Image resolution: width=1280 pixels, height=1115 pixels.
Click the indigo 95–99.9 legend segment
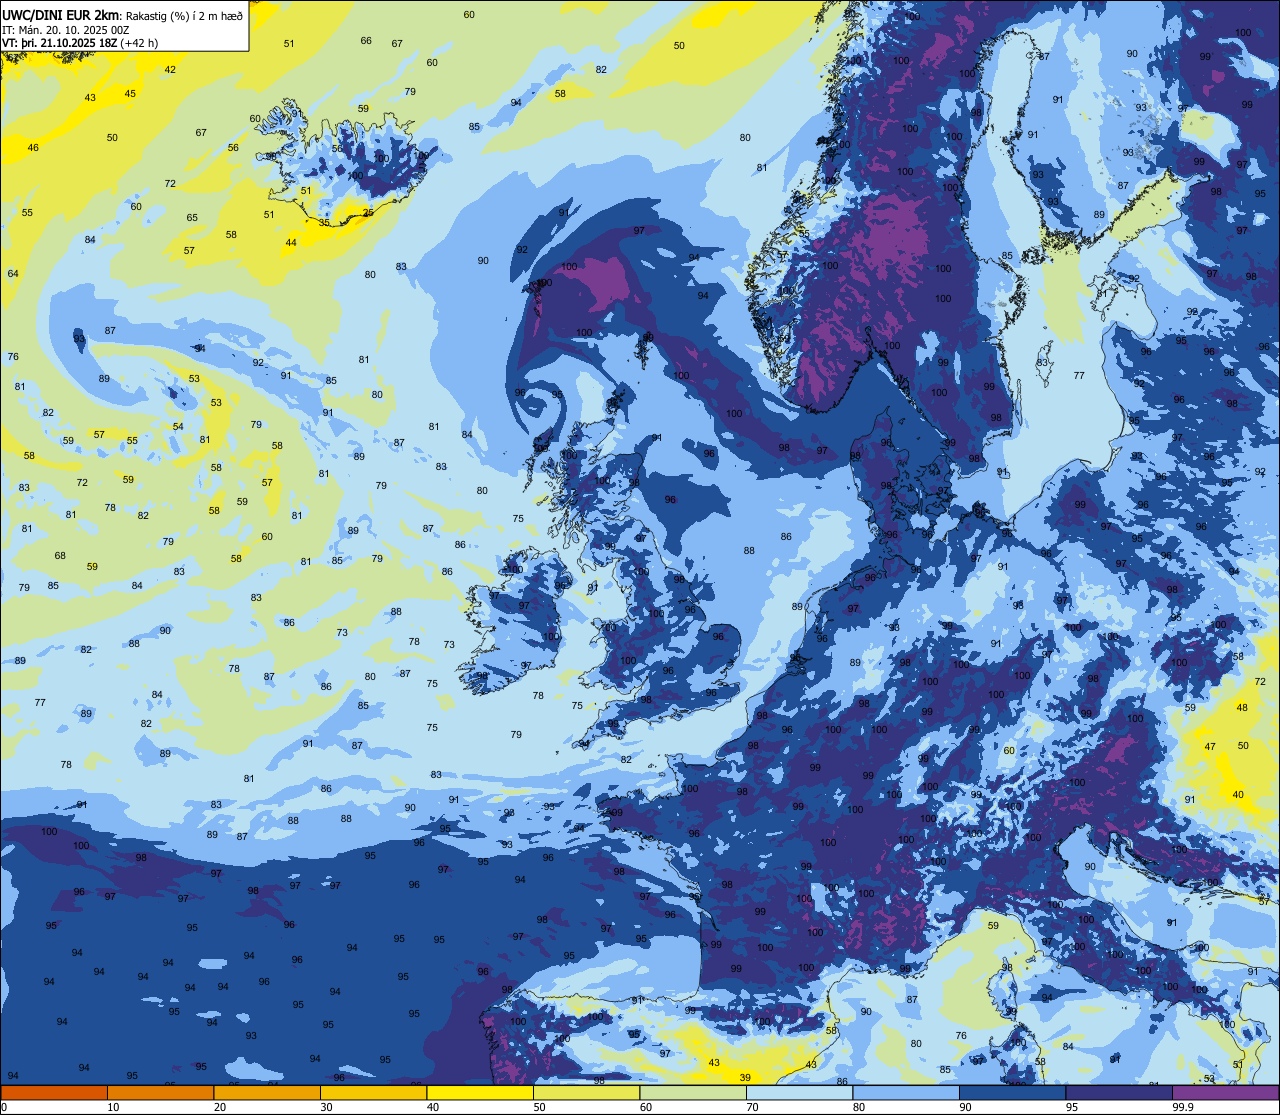[1119, 1093]
